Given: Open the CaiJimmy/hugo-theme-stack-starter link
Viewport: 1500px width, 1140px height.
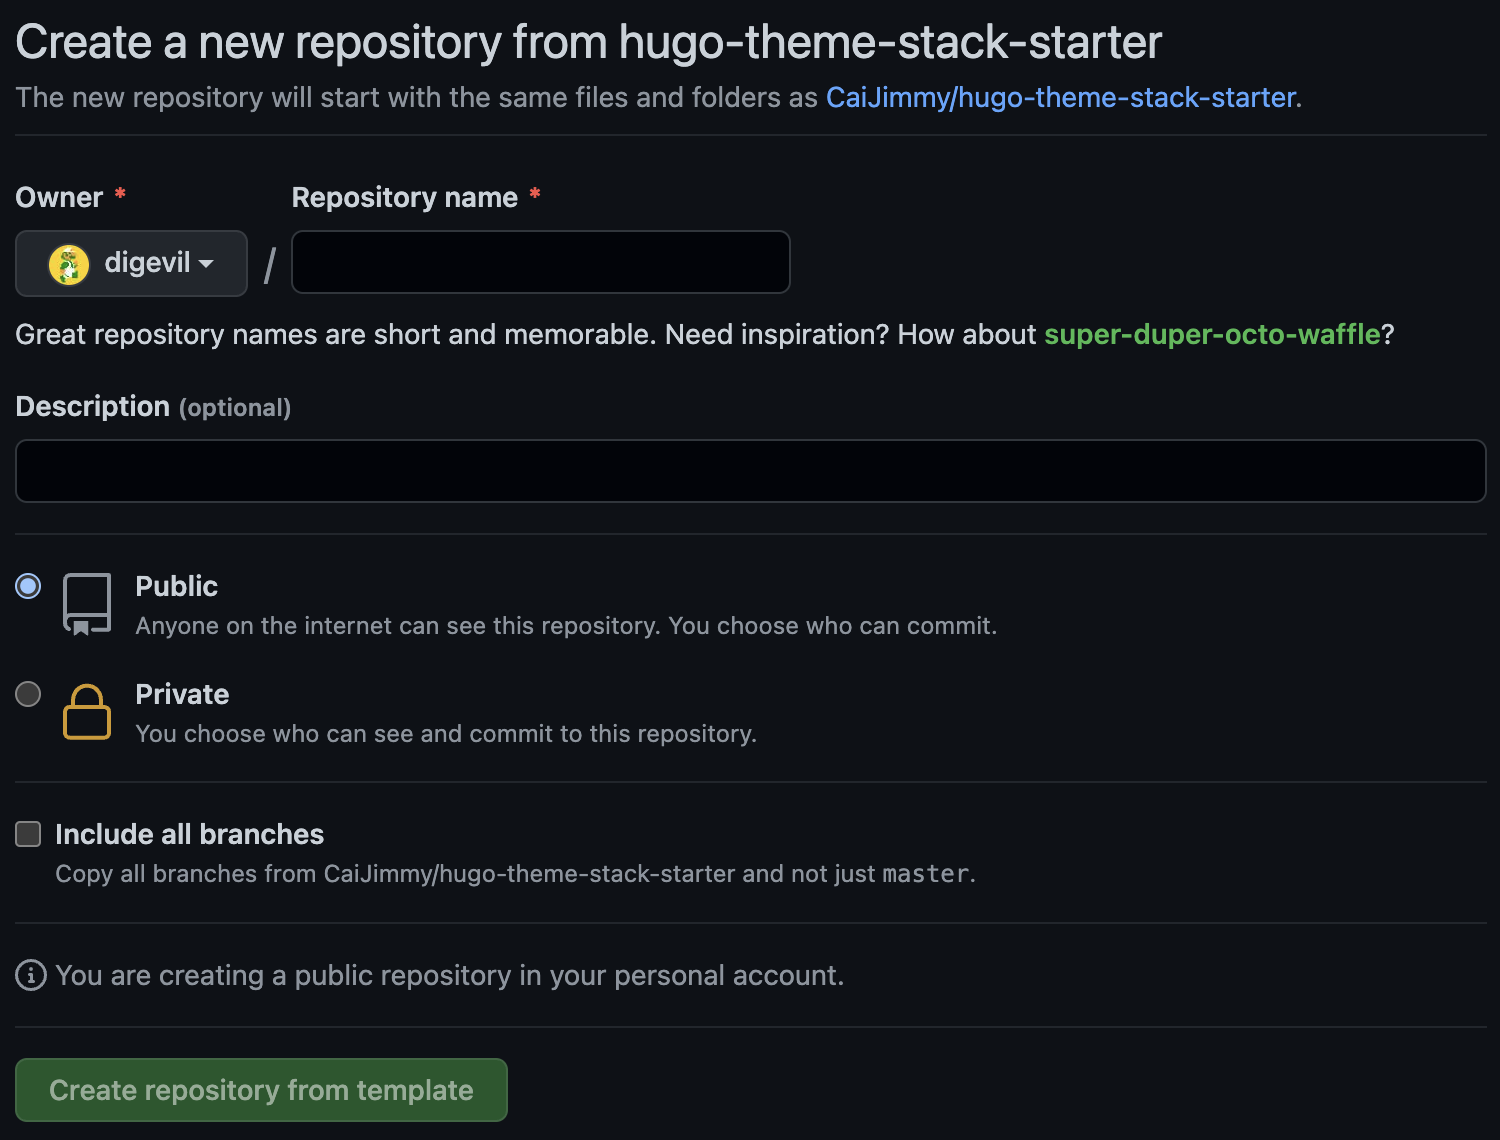Looking at the screenshot, I should 1062,97.
